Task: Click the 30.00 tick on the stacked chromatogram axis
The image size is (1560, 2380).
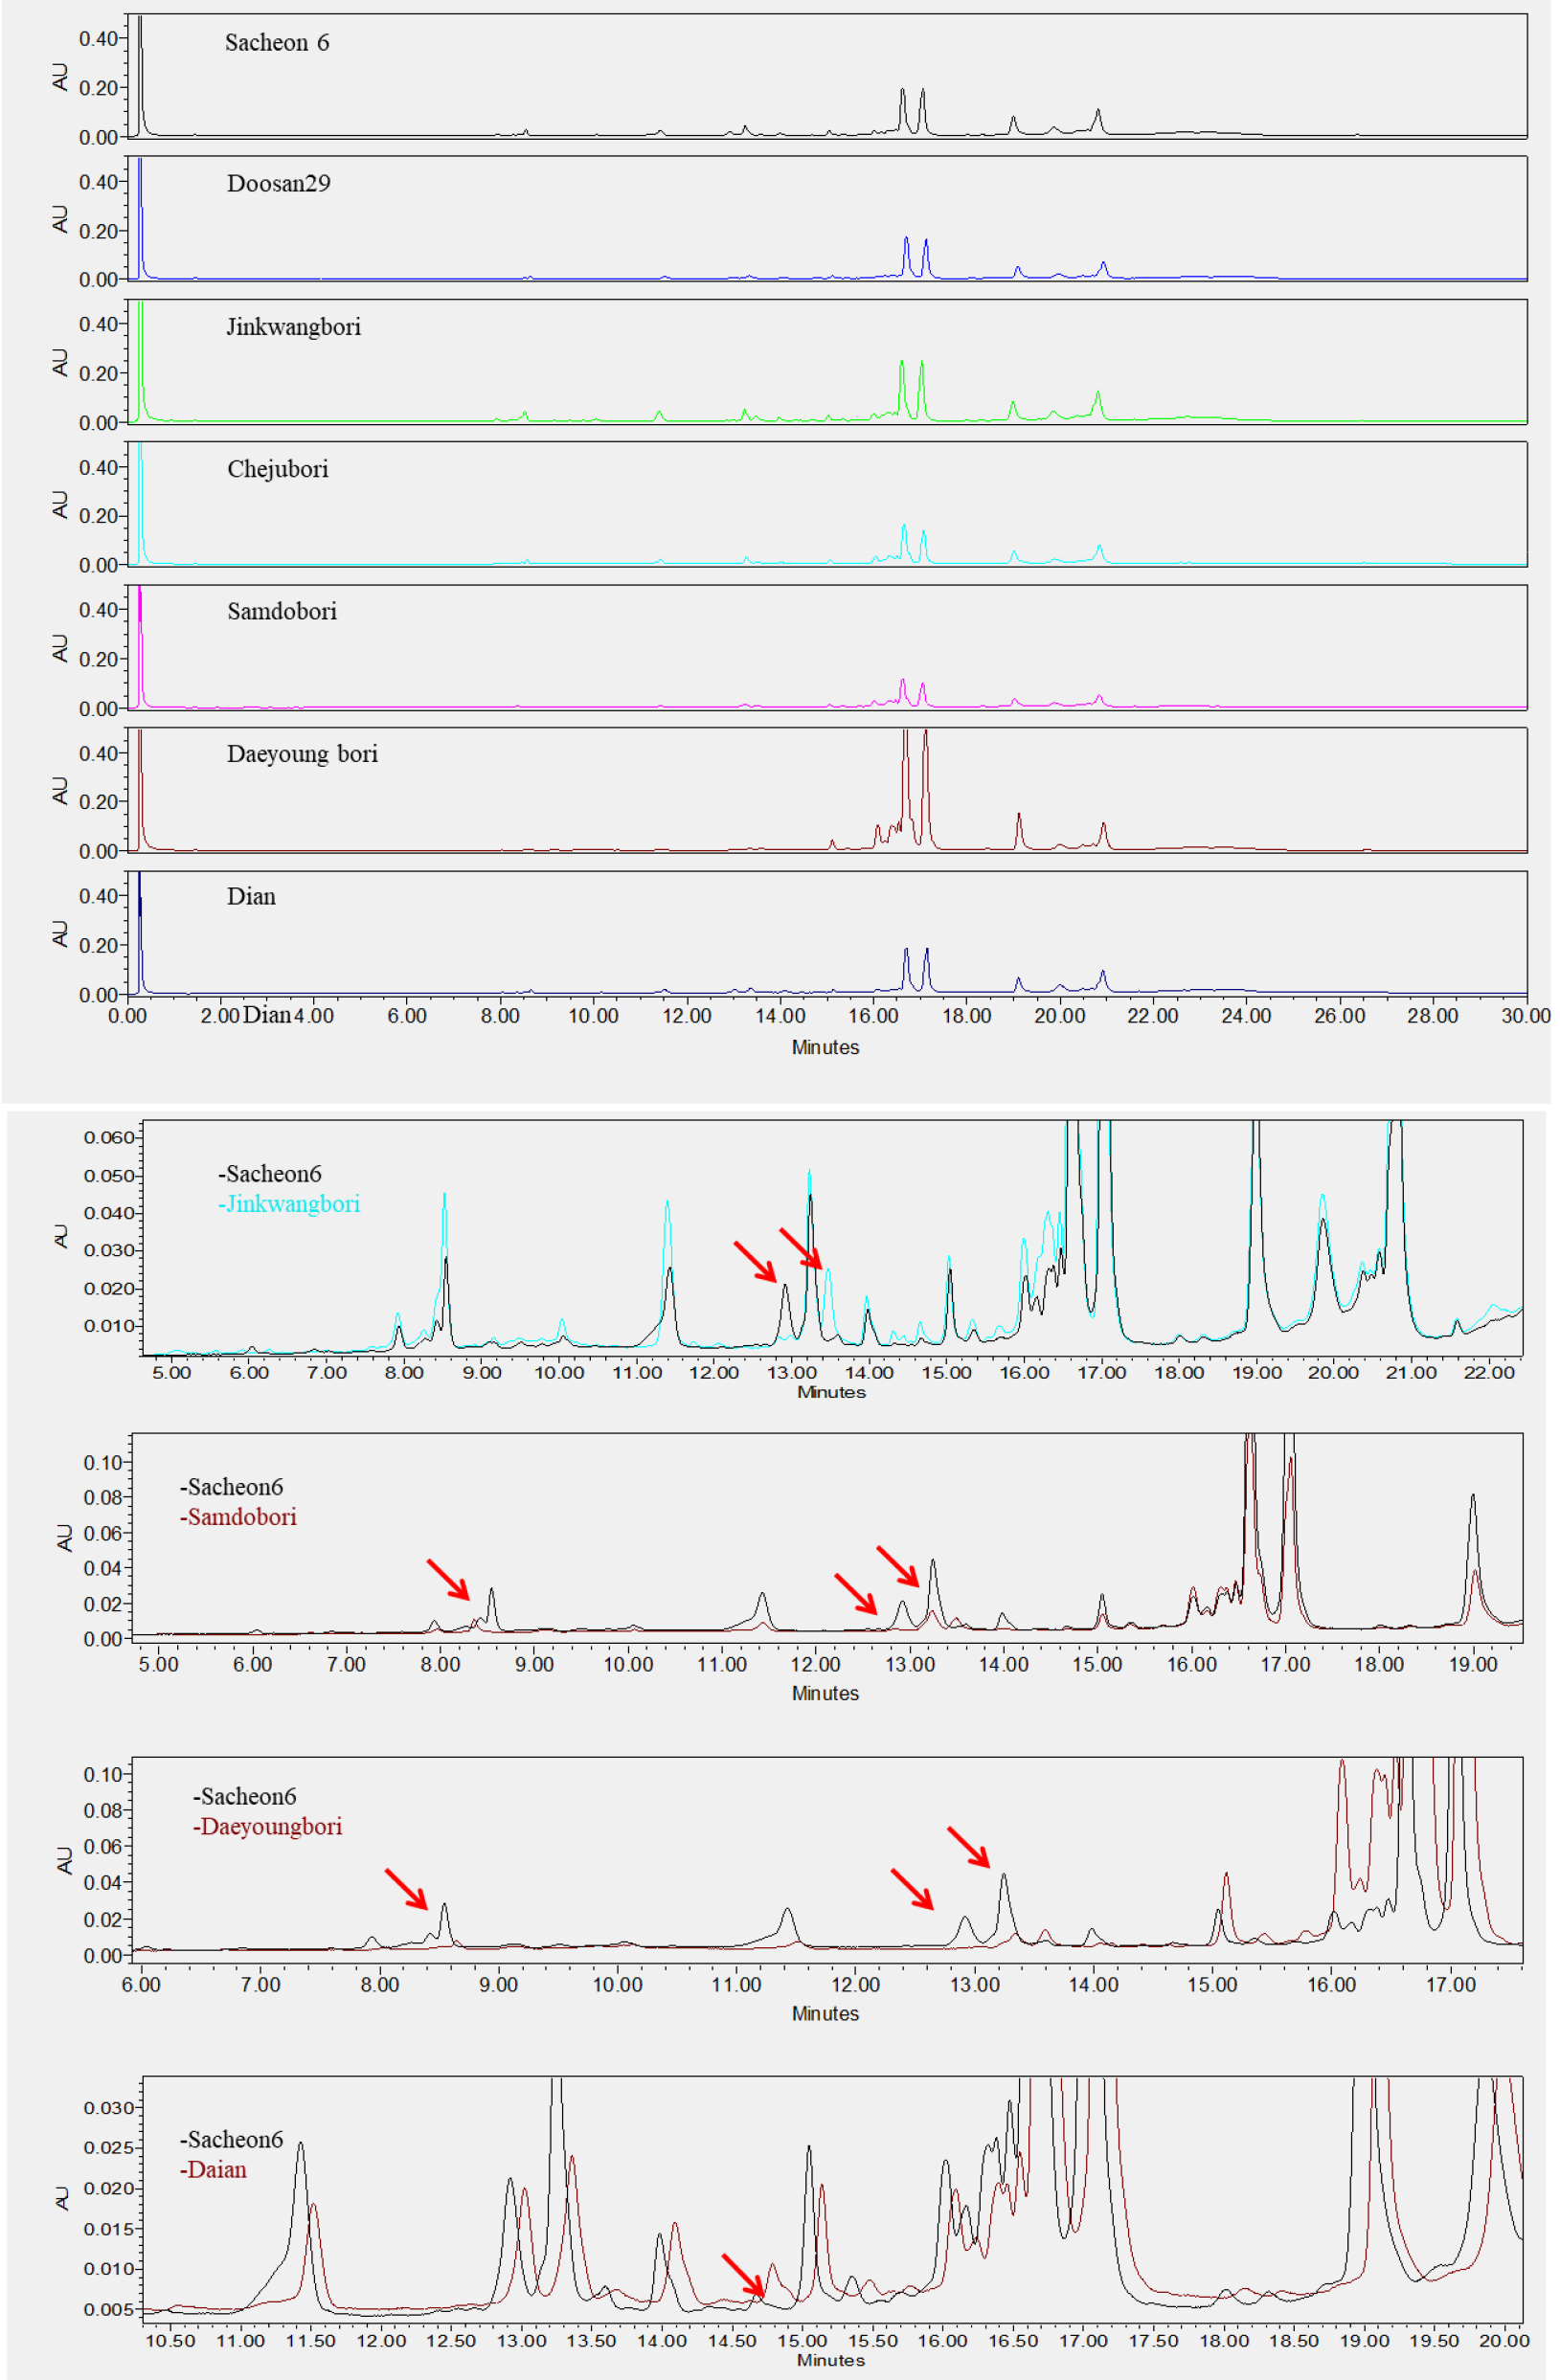Action: pyautogui.click(x=1525, y=1016)
